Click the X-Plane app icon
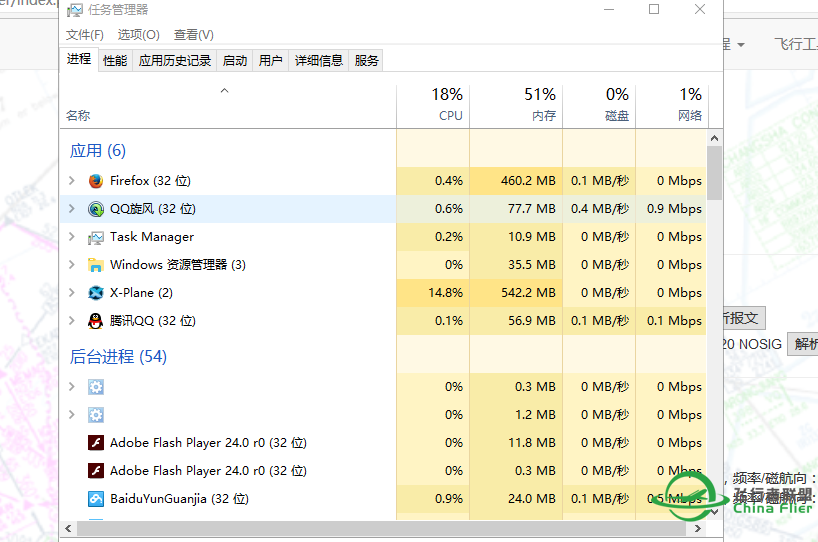The image size is (818, 542). coord(96,293)
